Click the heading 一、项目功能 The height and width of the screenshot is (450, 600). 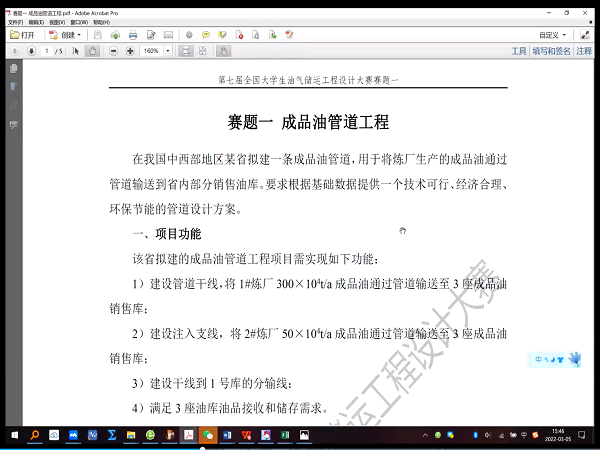pyautogui.click(x=167, y=234)
